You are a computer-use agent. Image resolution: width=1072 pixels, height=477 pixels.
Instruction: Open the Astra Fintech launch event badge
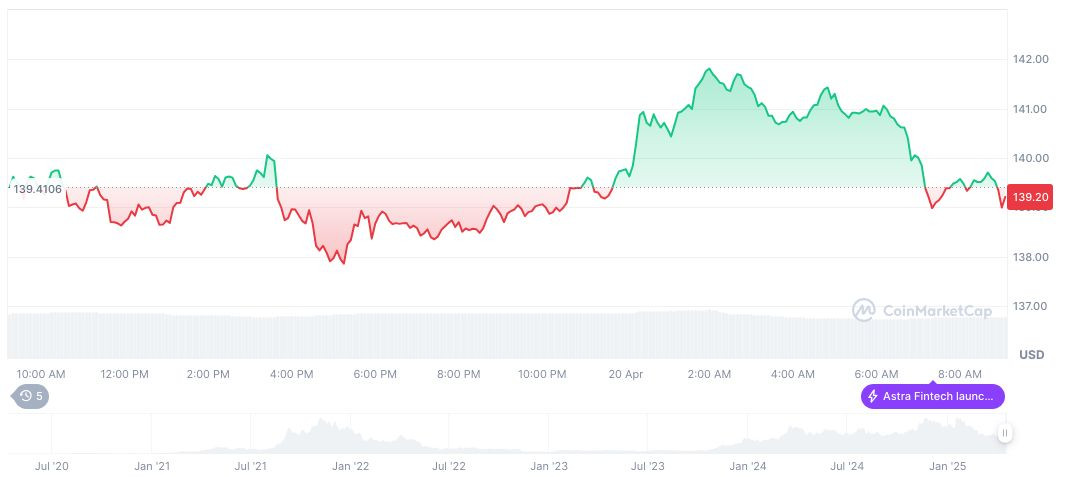(x=932, y=397)
